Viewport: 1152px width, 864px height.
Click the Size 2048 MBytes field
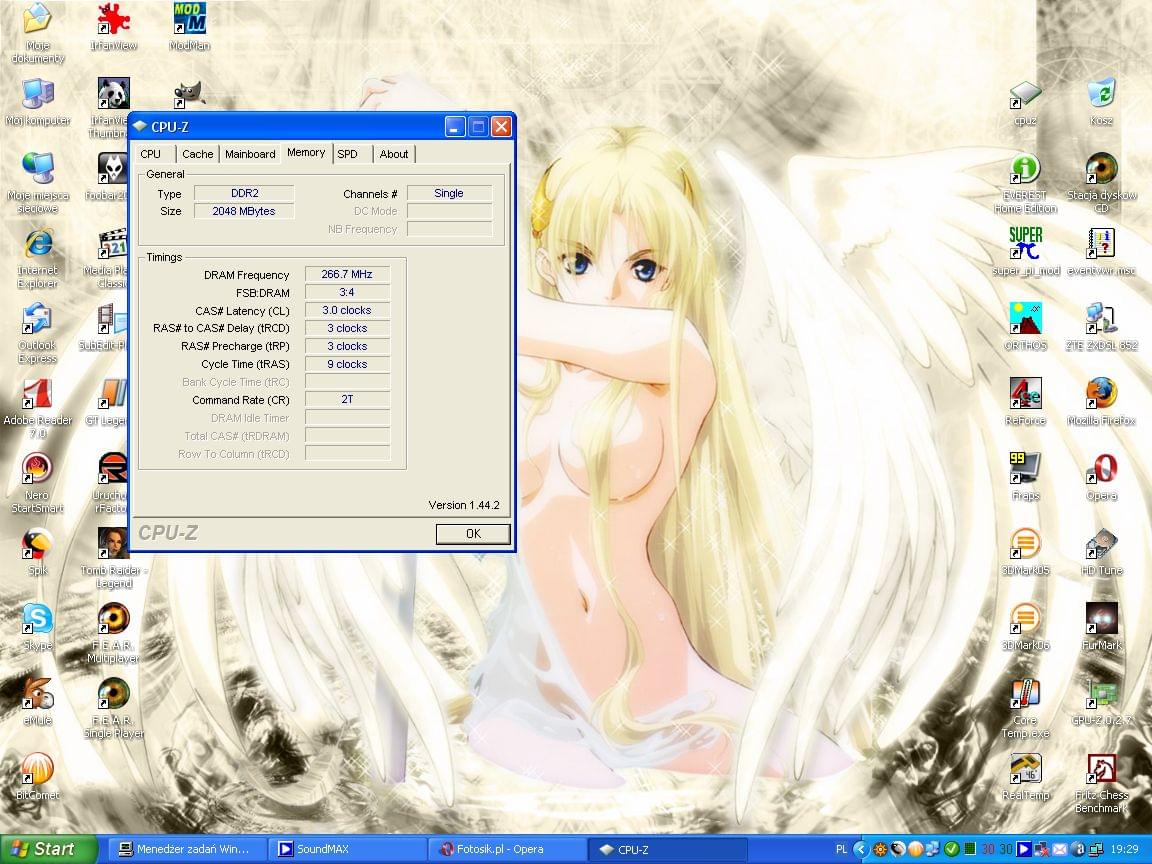coord(245,211)
